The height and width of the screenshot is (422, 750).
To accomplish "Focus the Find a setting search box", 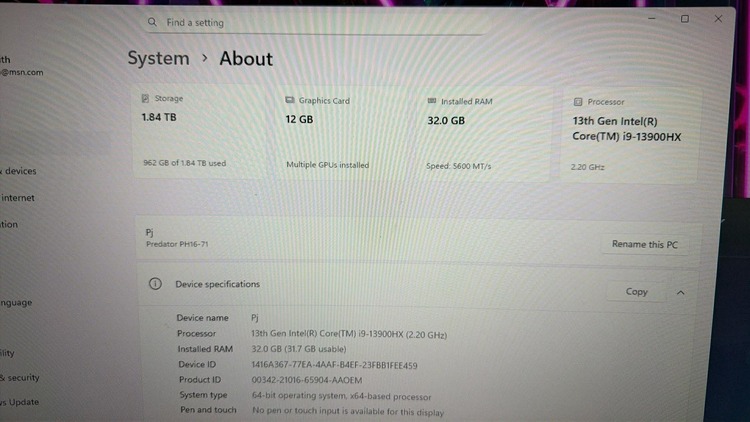I will [x=310, y=22].
